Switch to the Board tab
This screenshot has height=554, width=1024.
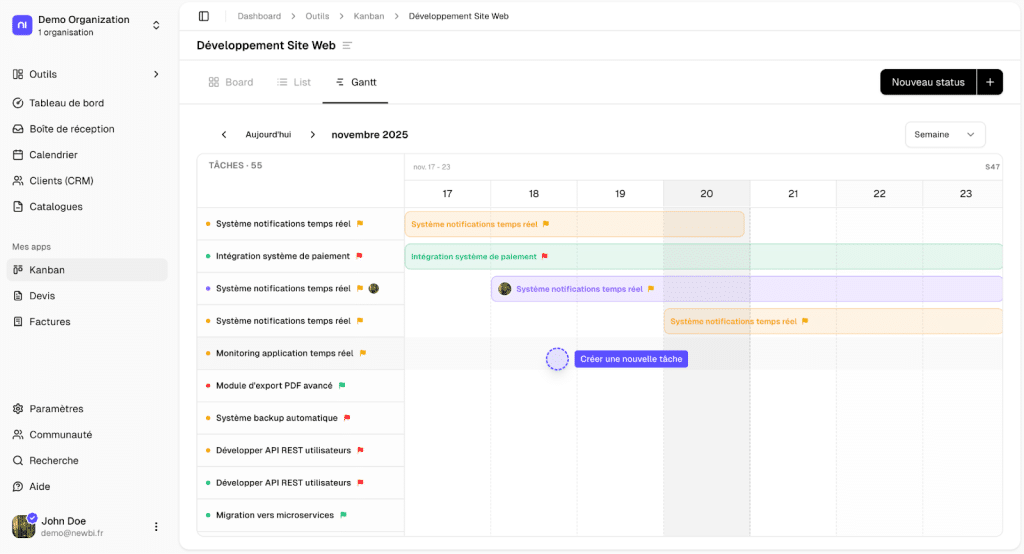click(x=231, y=82)
